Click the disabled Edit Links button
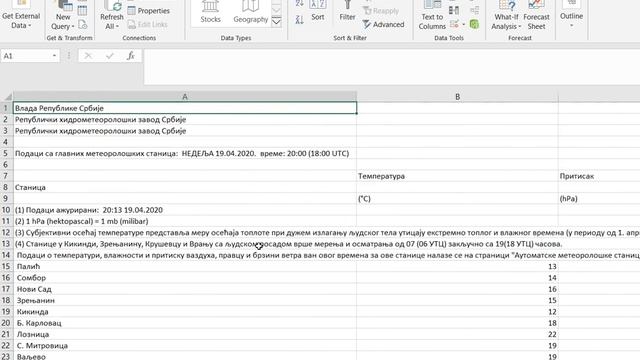The image size is (640, 360). (x=147, y=24)
